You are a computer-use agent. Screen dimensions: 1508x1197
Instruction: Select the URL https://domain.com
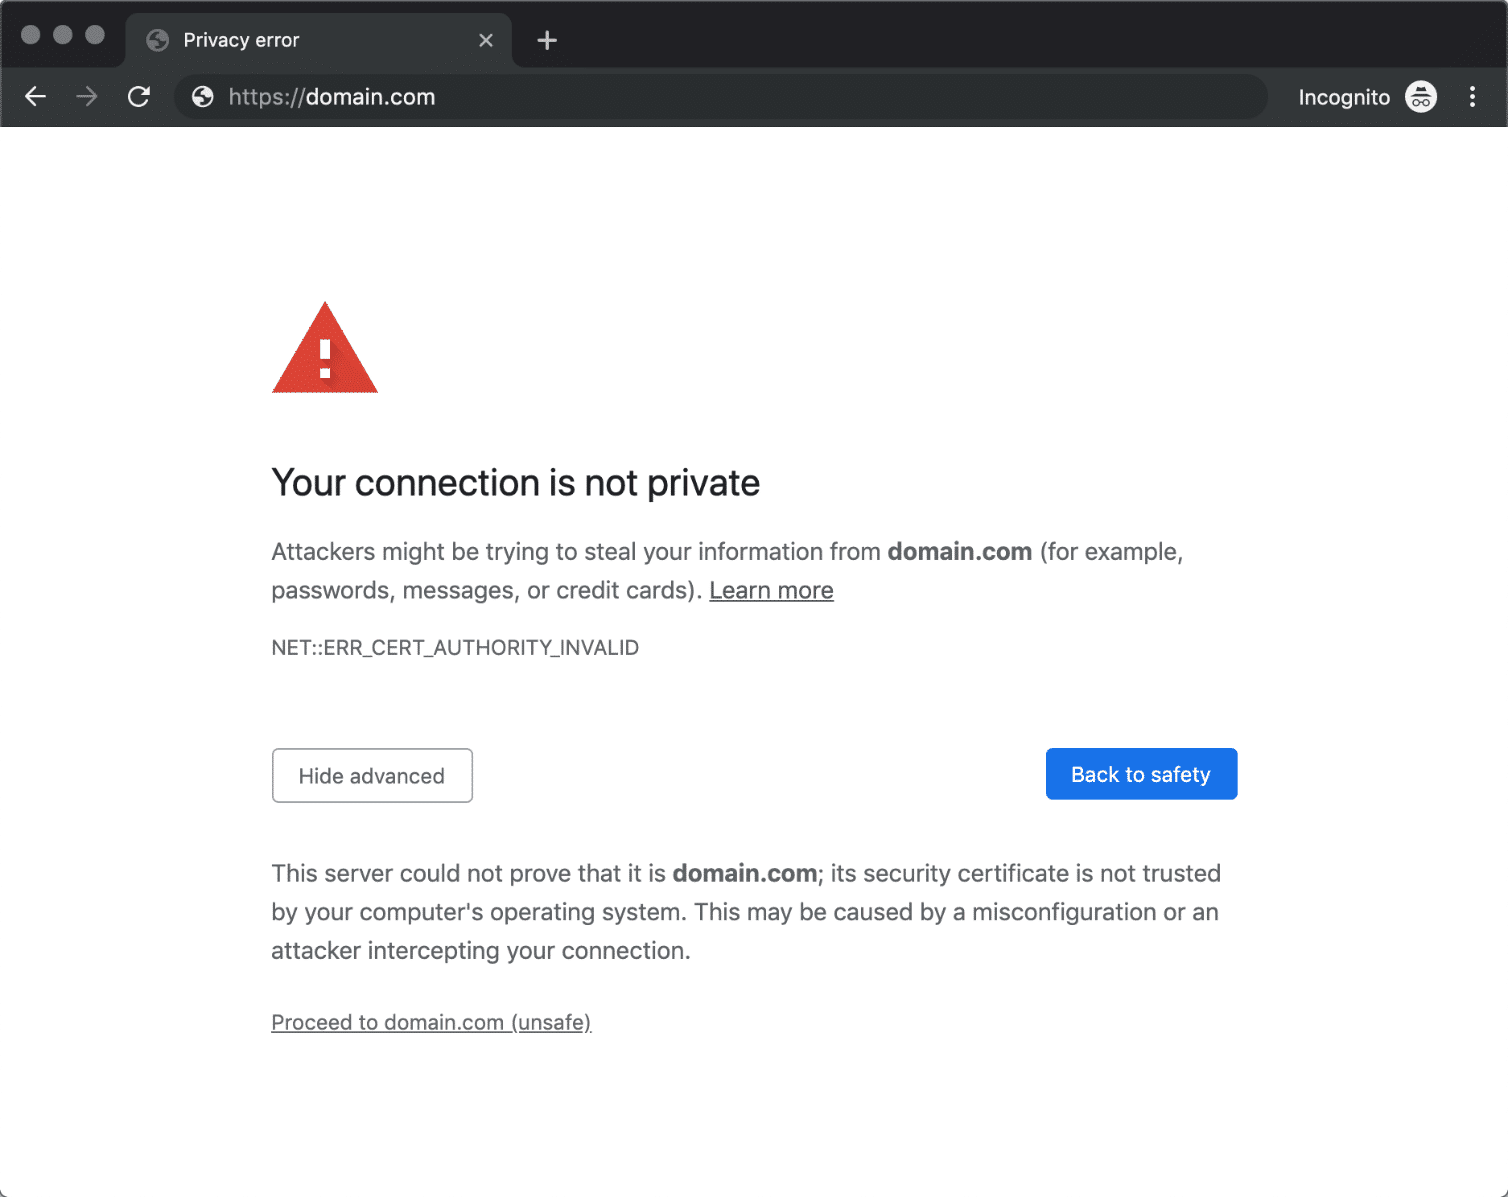(x=330, y=96)
